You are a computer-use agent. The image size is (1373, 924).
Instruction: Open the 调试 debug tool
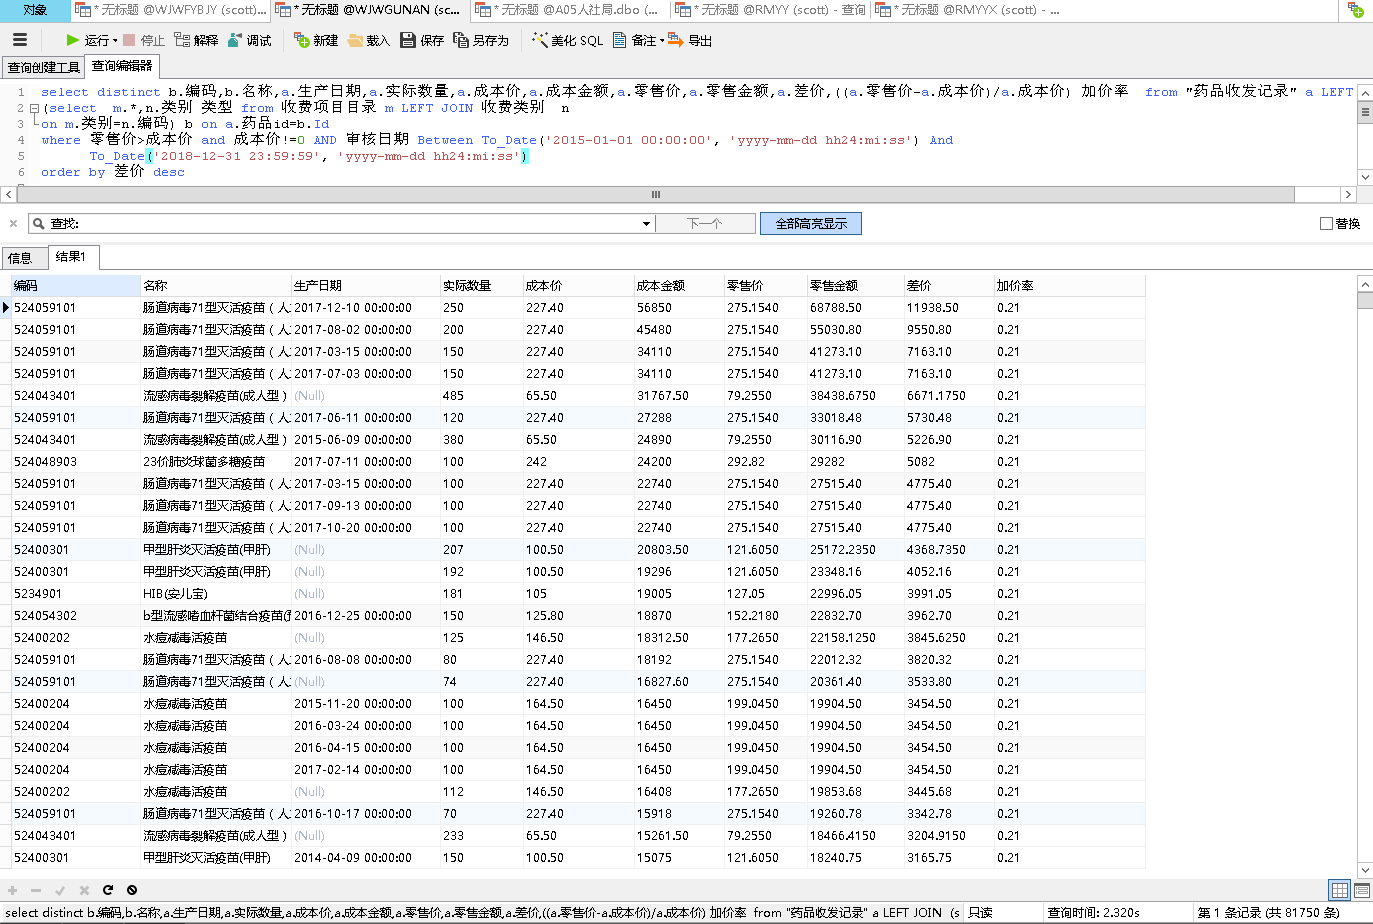click(249, 40)
